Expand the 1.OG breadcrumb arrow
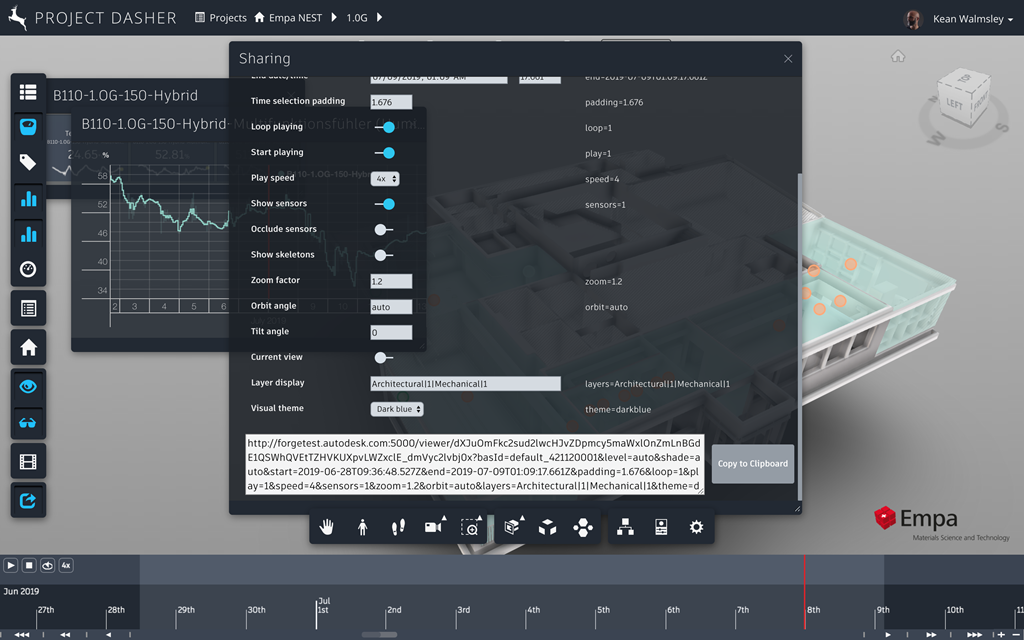Screen dimensions: 1024x640 pos(380,18)
